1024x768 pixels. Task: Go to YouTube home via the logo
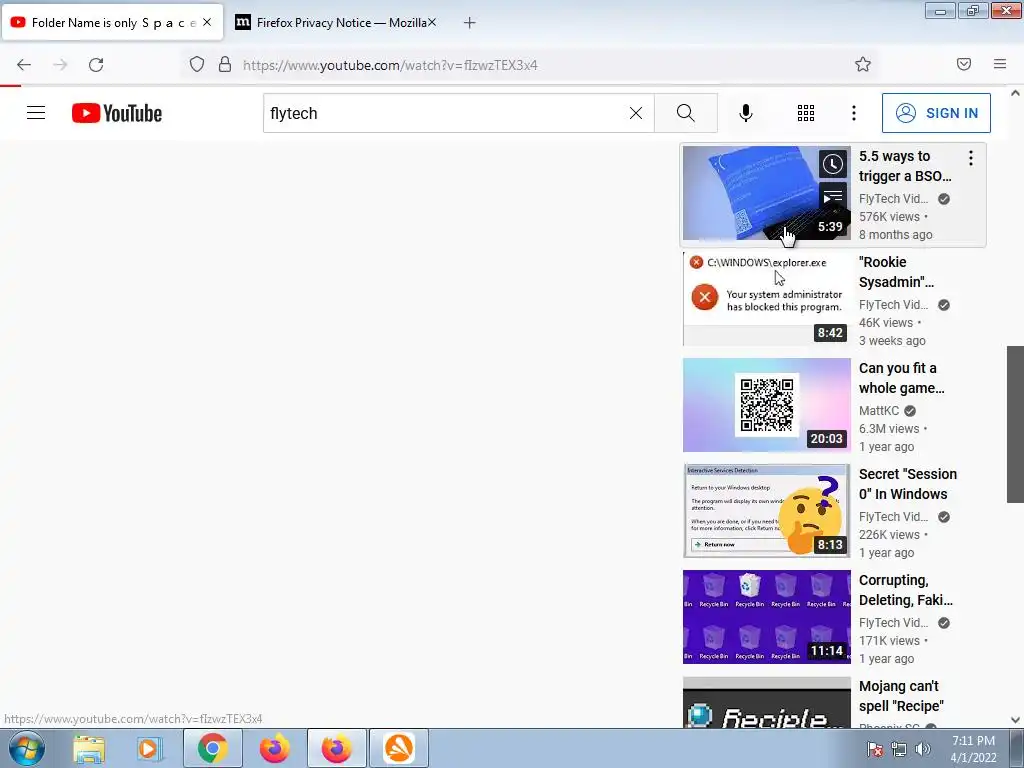click(117, 113)
